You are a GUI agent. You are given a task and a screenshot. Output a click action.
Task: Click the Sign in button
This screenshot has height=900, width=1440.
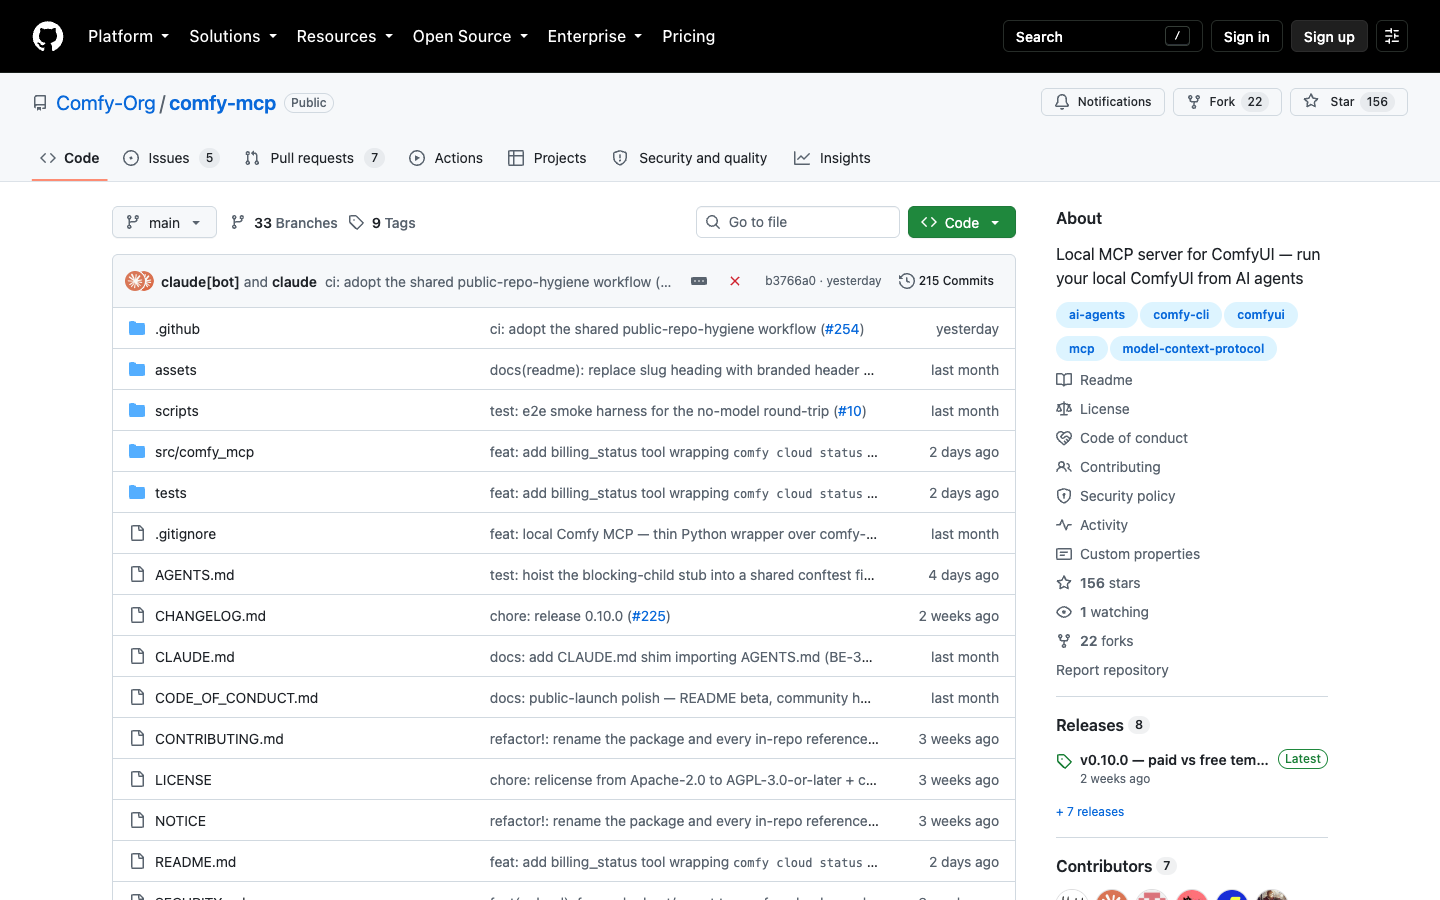coord(1246,36)
